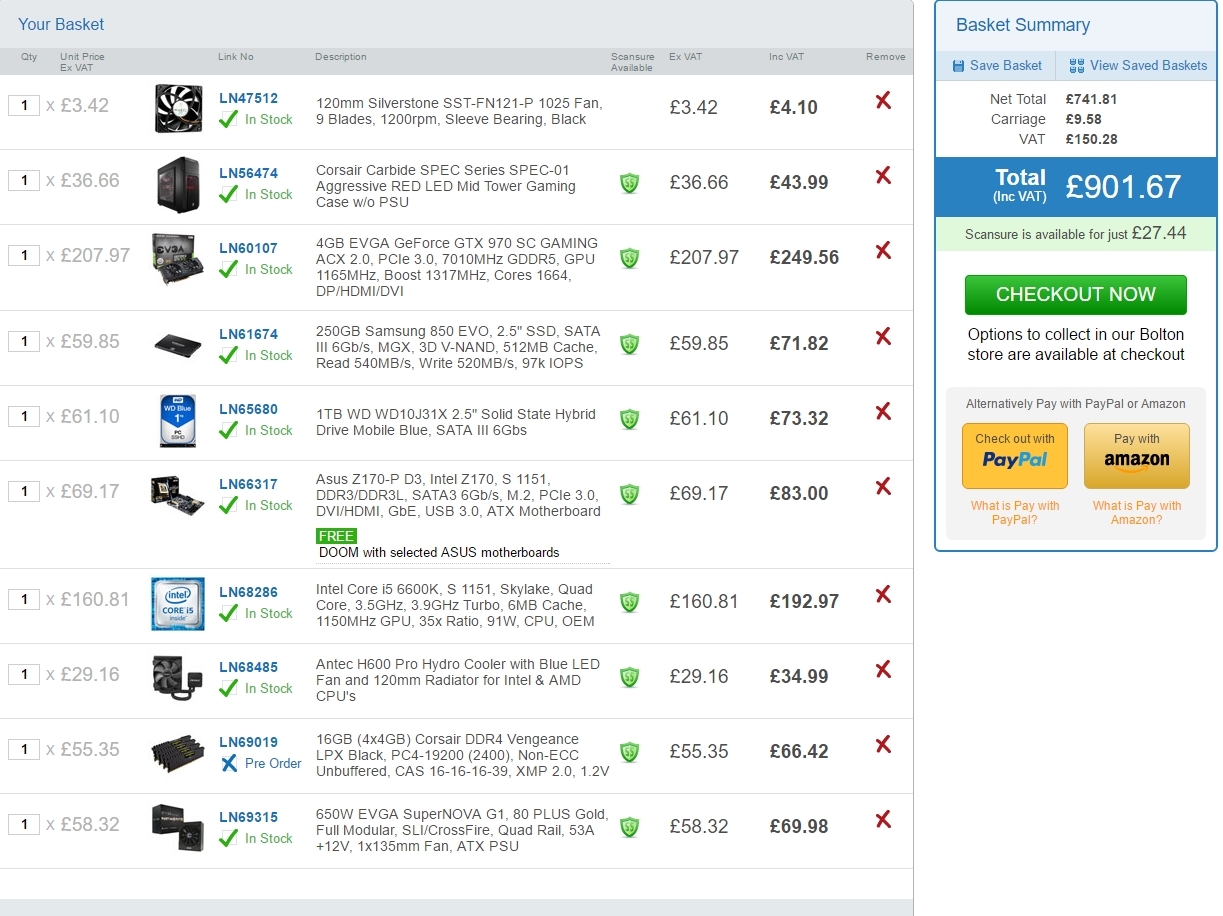
Task: View saved baskets
Action: coord(1138,65)
